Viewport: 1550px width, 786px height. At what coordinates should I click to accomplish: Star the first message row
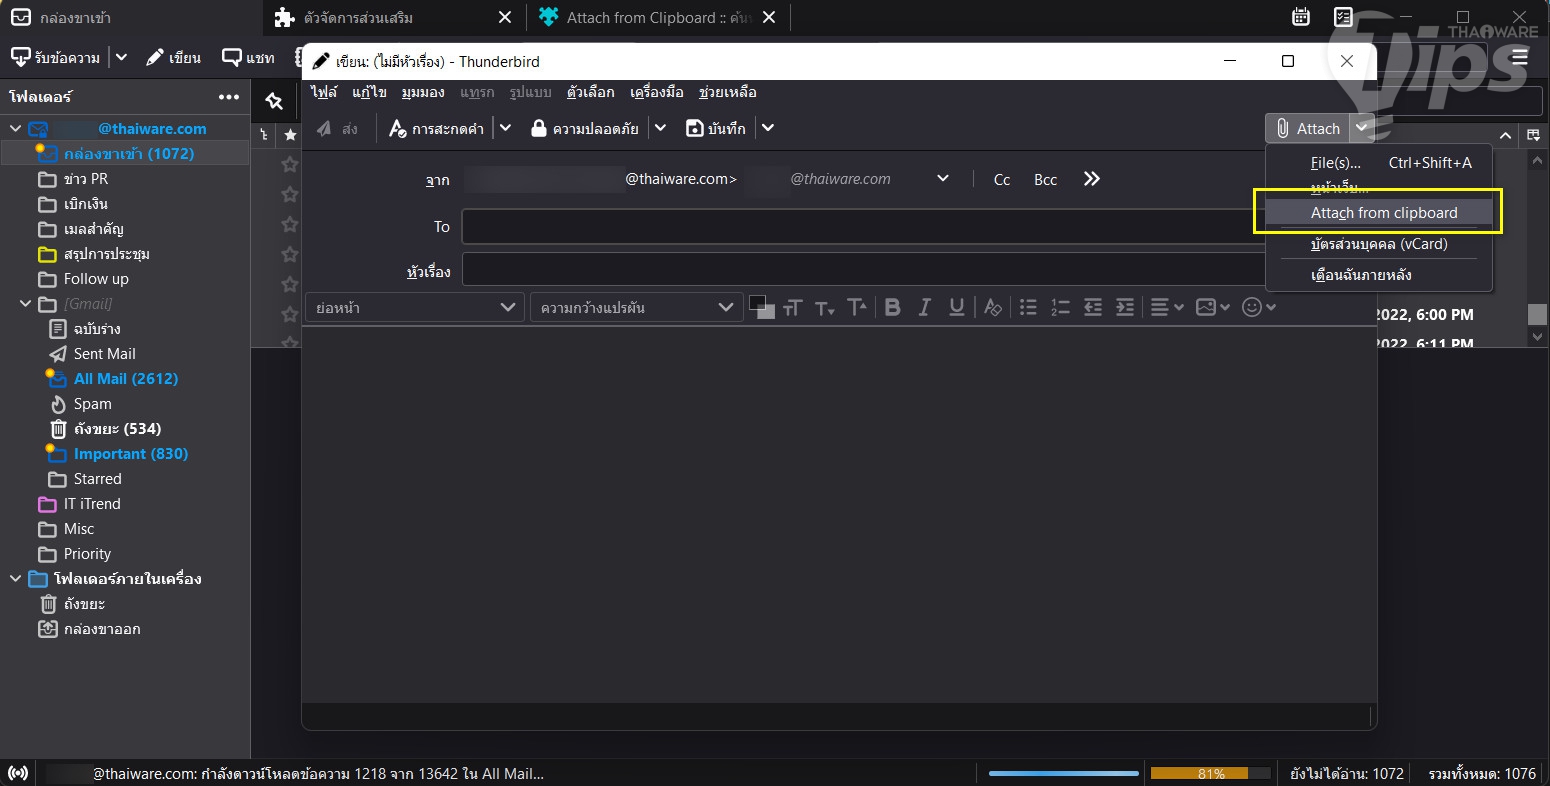[x=290, y=163]
